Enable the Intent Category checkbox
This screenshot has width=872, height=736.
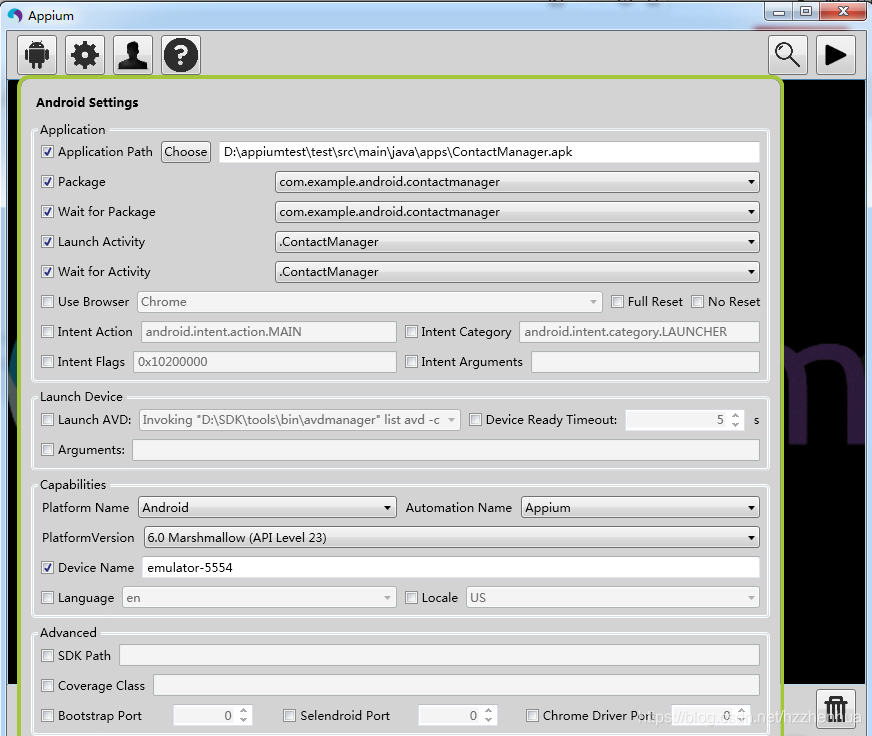412,332
